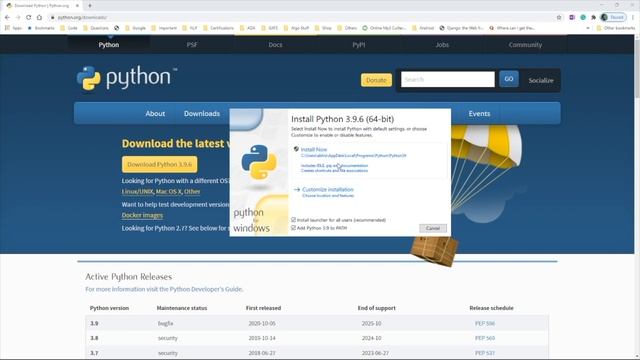Open a new browser tab

click(90, 6)
